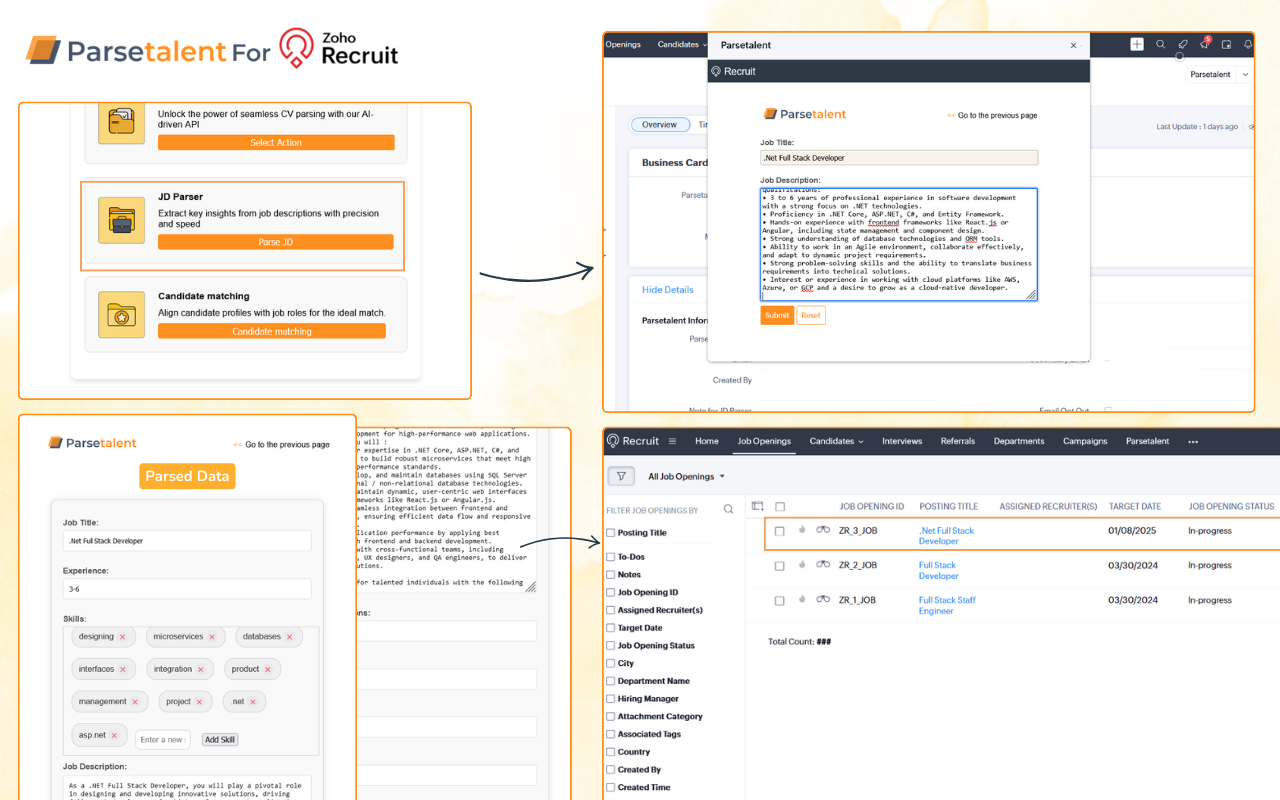
Task: Select the Overview tab in record view
Action: (x=659, y=125)
